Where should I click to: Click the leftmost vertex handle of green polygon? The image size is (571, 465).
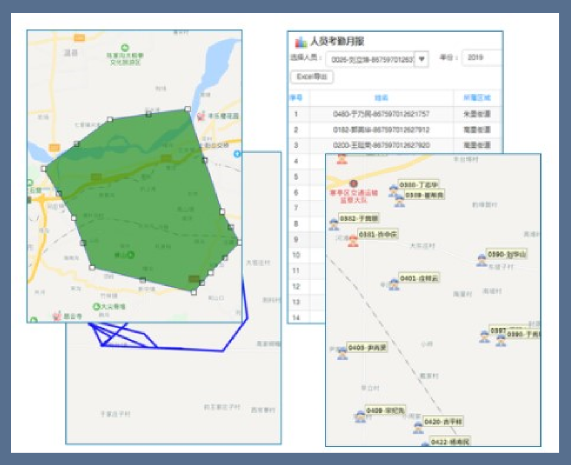coord(44,169)
